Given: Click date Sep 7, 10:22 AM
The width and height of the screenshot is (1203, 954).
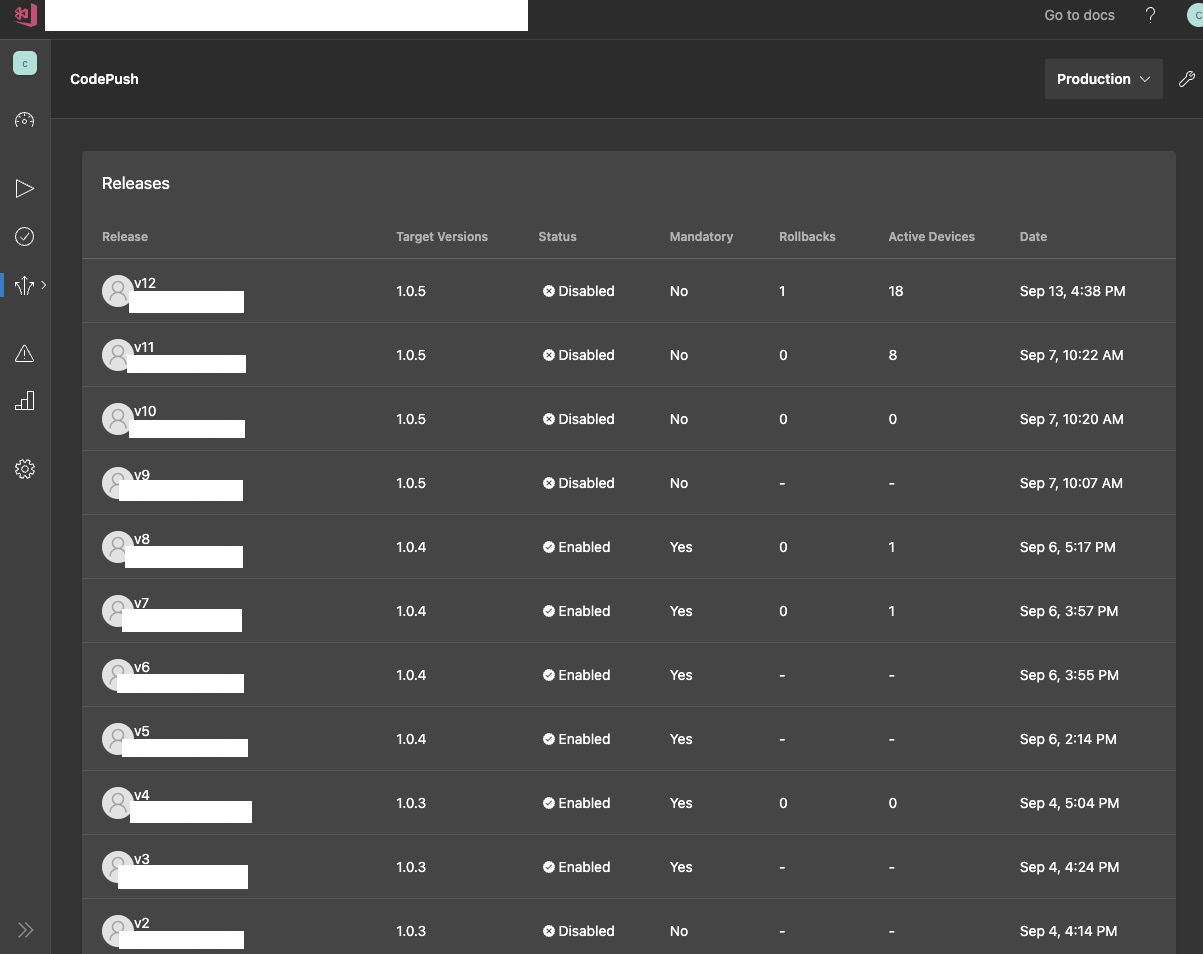Looking at the screenshot, I should click(1071, 355).
